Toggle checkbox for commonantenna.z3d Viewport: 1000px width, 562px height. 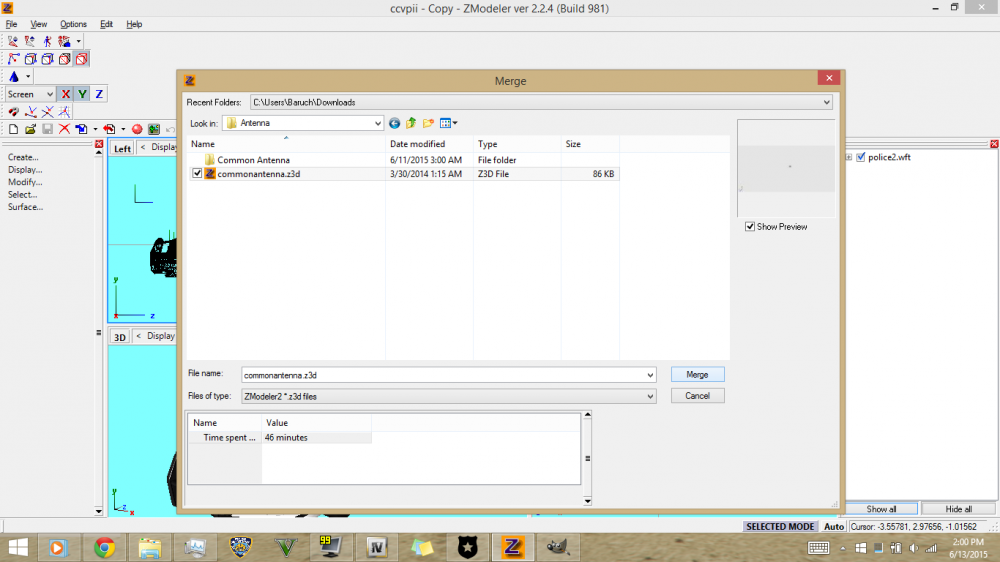[x=197, y=174]
